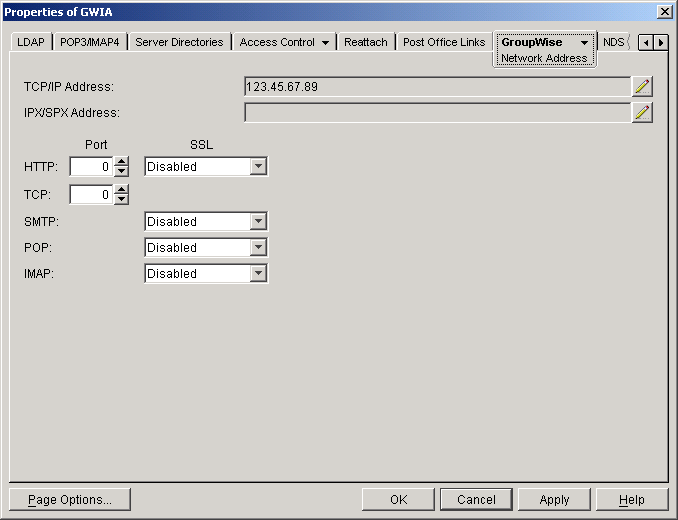Open the Server Directories tab
Viewport: 678px width, 520px height.
pyautogui.click(x=179, y=42)
